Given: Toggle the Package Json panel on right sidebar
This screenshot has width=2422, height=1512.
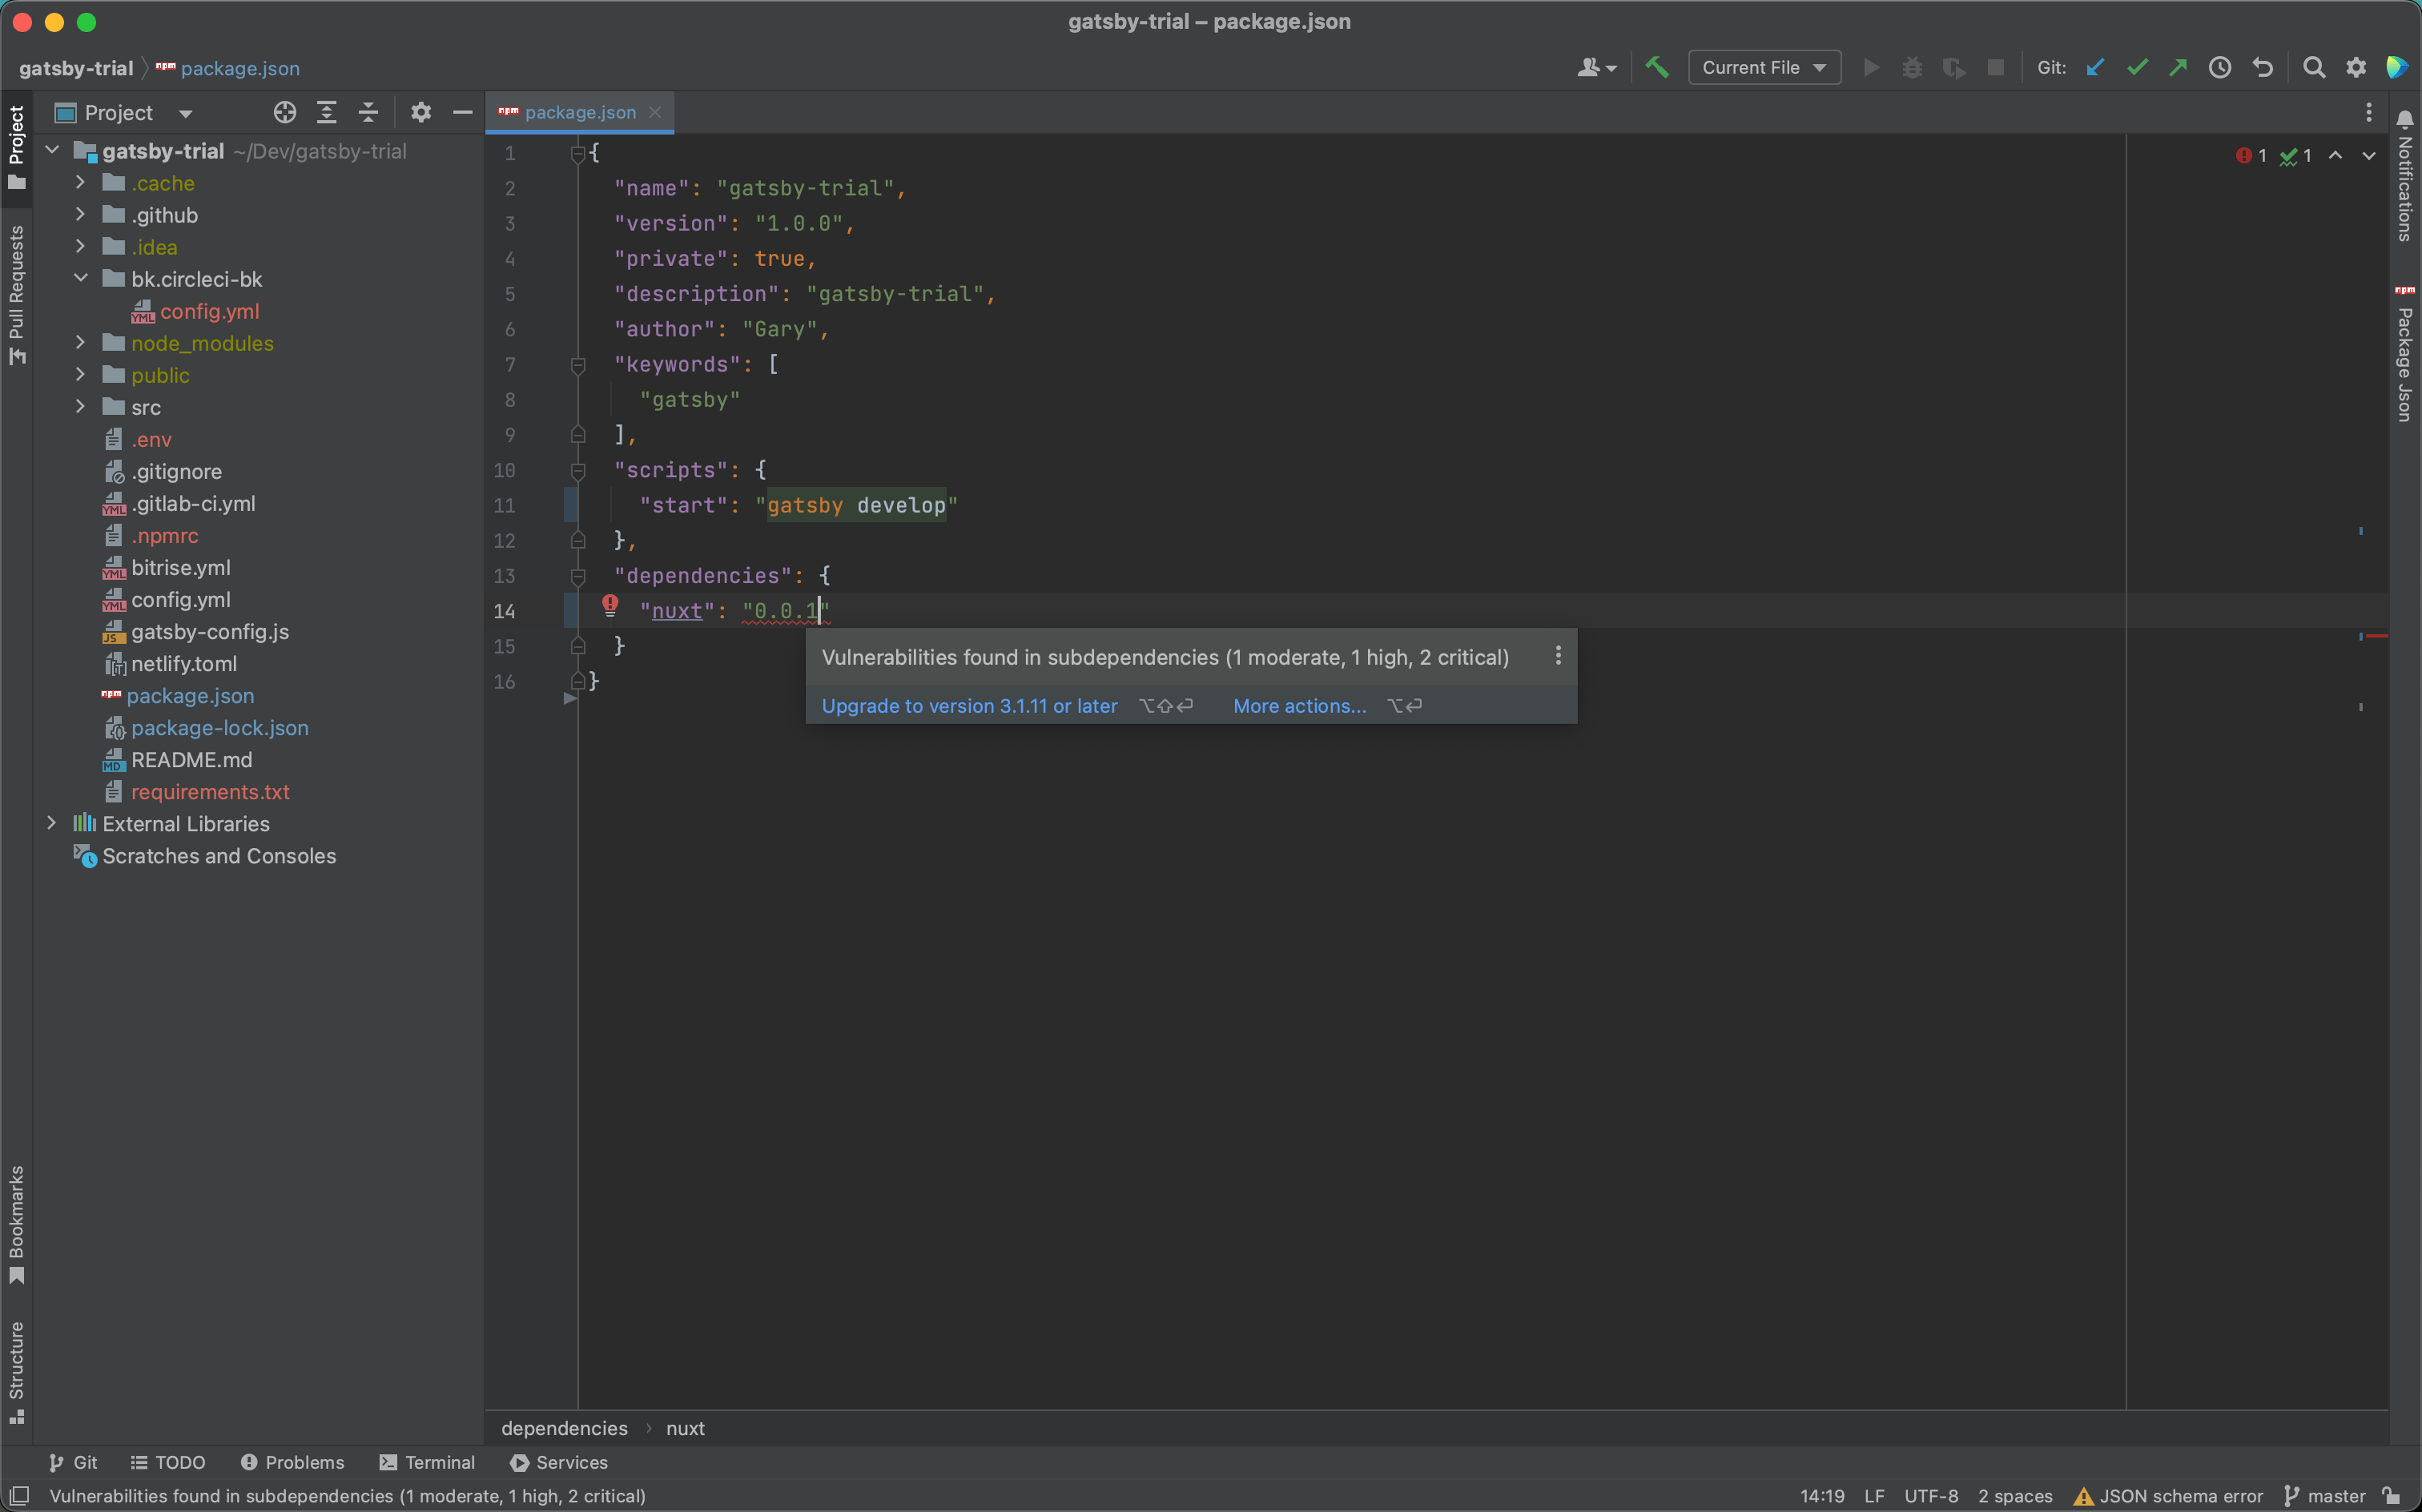Looking at the screenshot, I should tap(2406, 355).
